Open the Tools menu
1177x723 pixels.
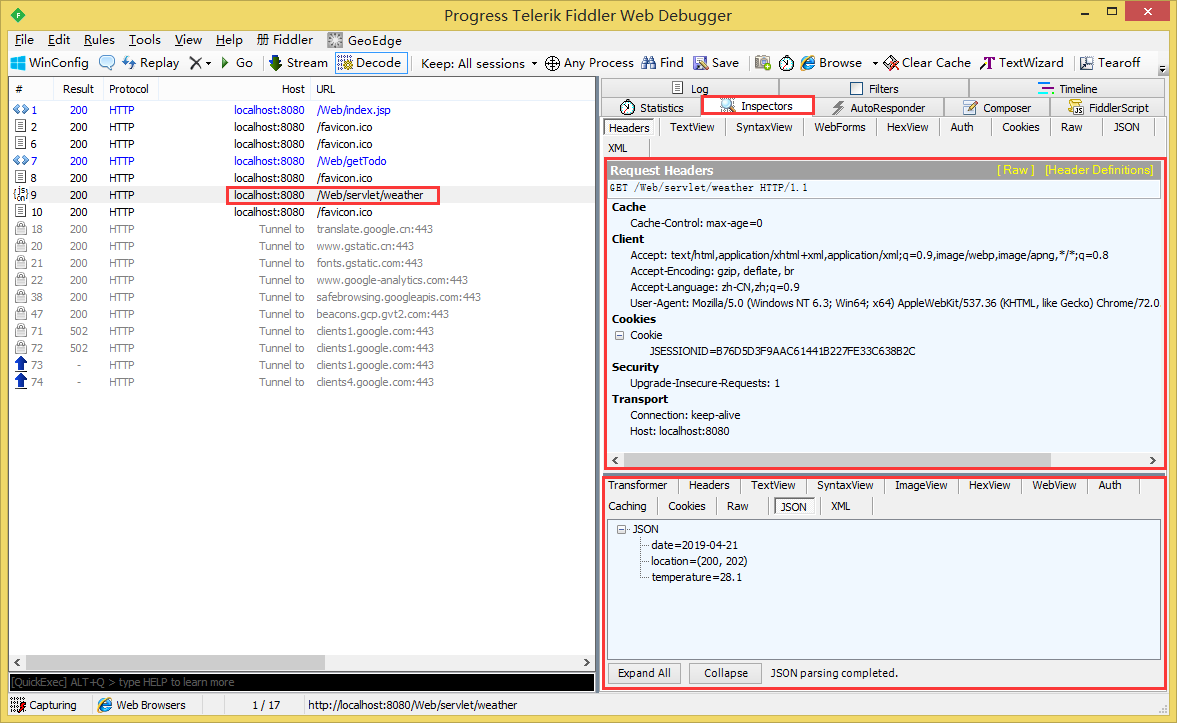pos(145,40)
